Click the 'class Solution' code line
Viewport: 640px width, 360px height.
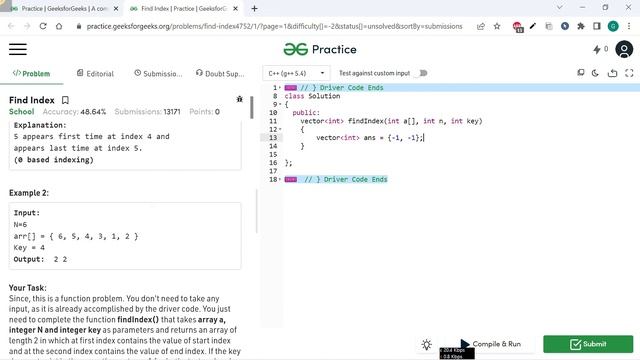(312, 96)
